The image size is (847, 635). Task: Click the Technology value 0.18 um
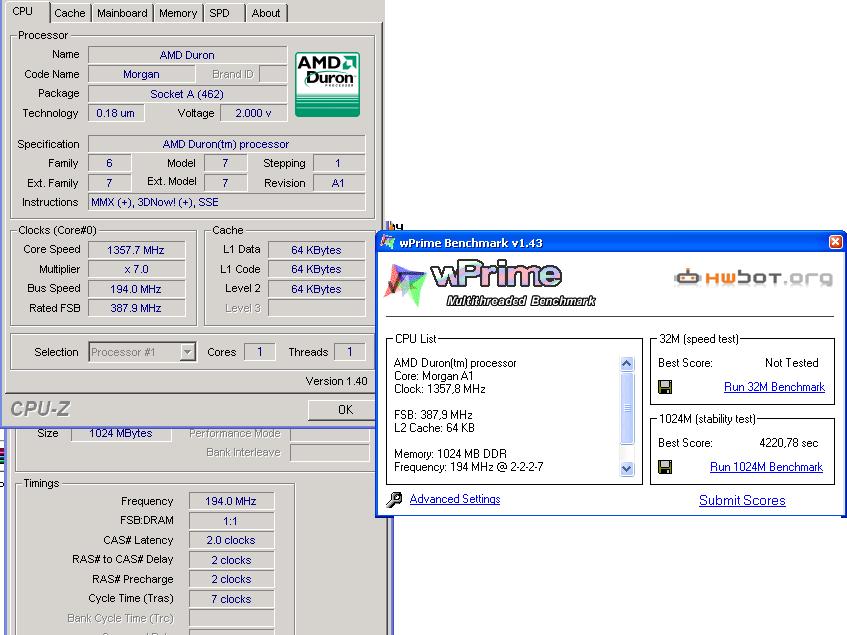(x=116, y=113)
